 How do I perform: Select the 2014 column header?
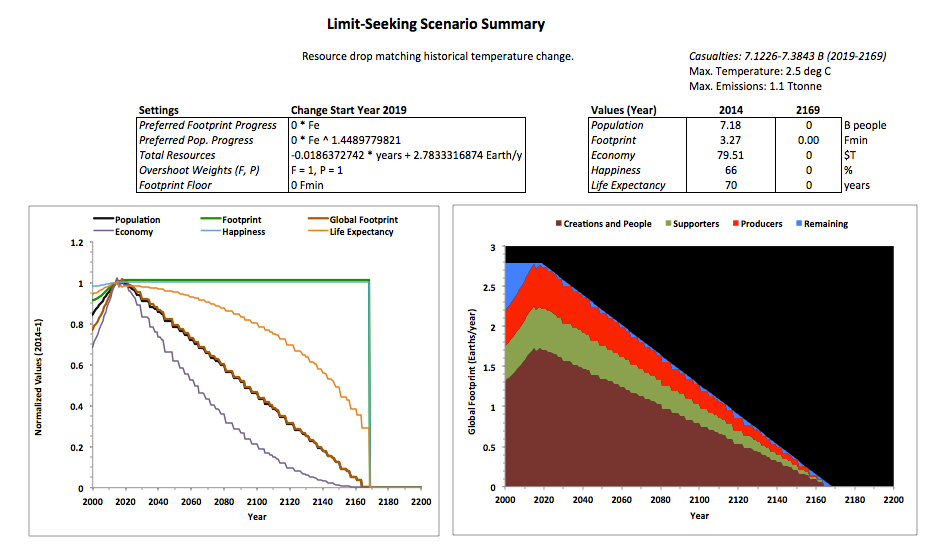[x=731, y=110]
